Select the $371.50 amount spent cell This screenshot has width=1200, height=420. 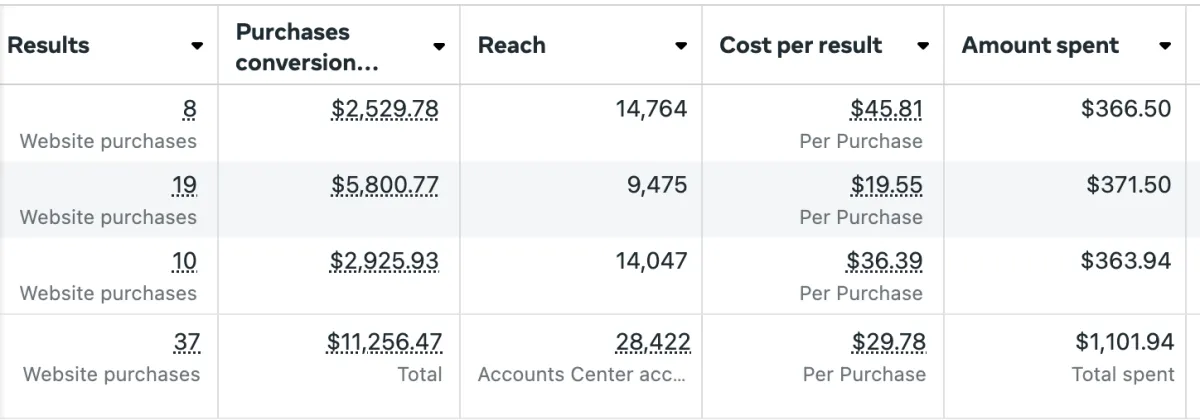[1128, 185]
